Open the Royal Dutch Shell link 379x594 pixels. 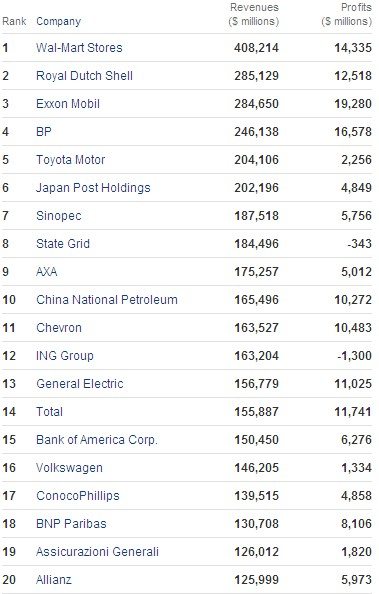point(84,76)
